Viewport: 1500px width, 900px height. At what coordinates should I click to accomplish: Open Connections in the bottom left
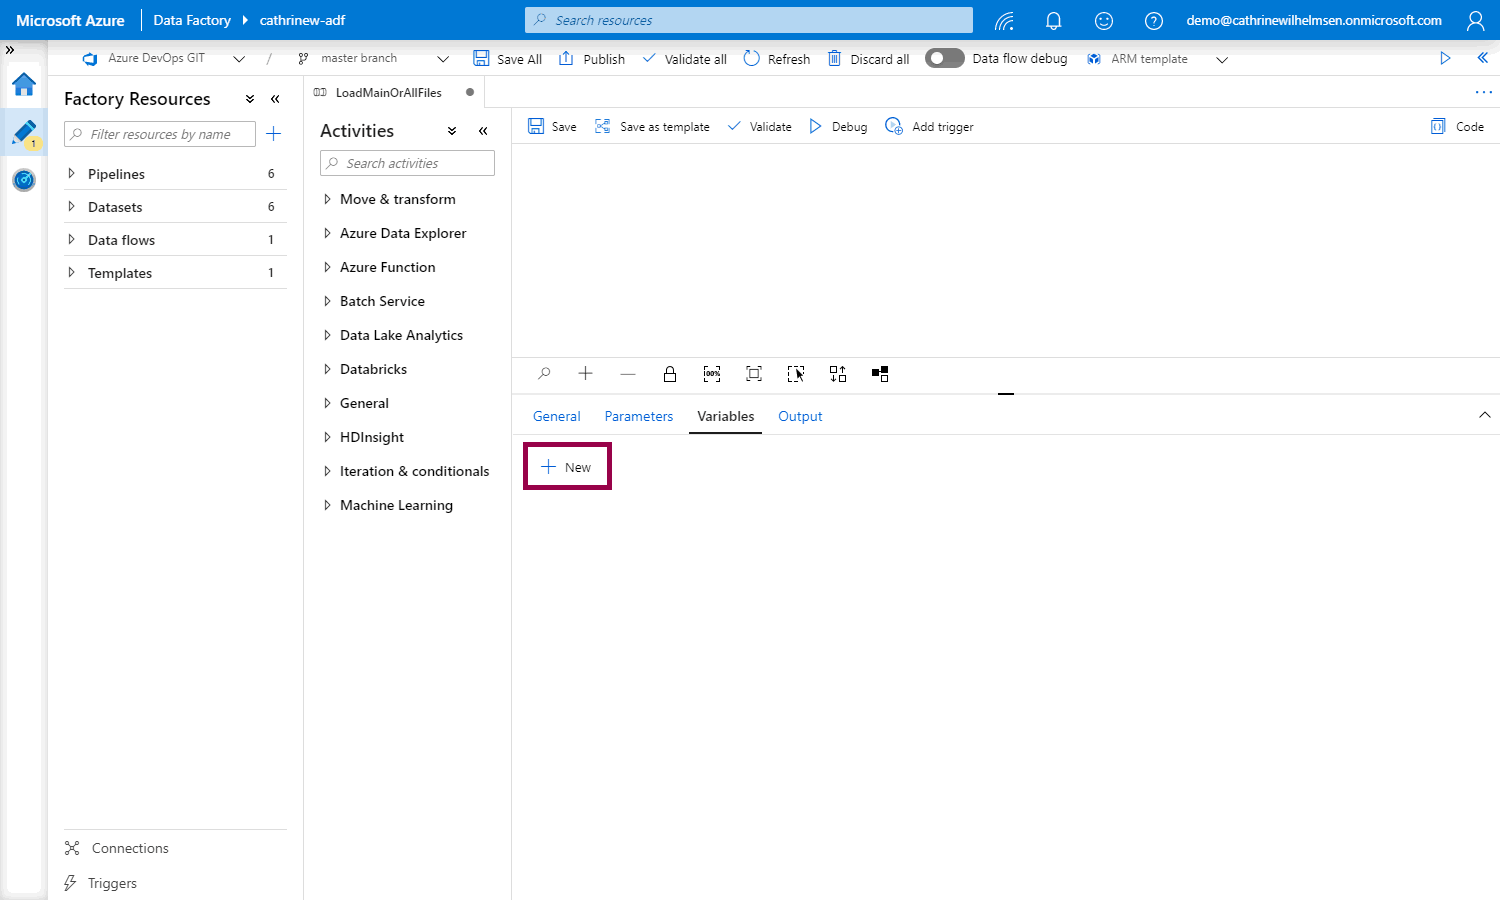pyautogui.click(x=129, y=848)
